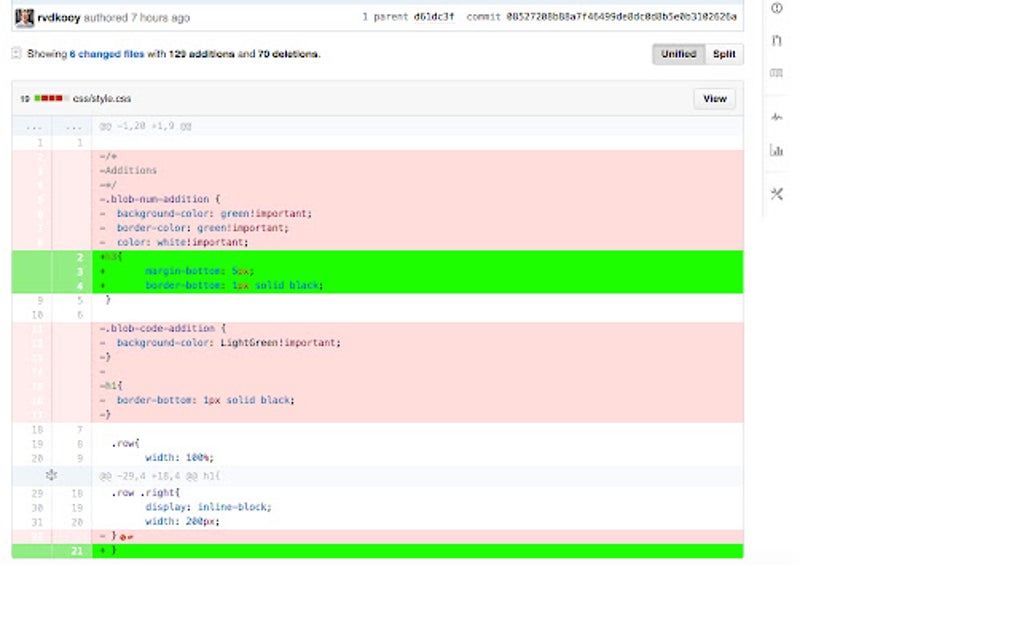
Task: Click the '79 deletions' count text
Action: [x=288, y=54]
